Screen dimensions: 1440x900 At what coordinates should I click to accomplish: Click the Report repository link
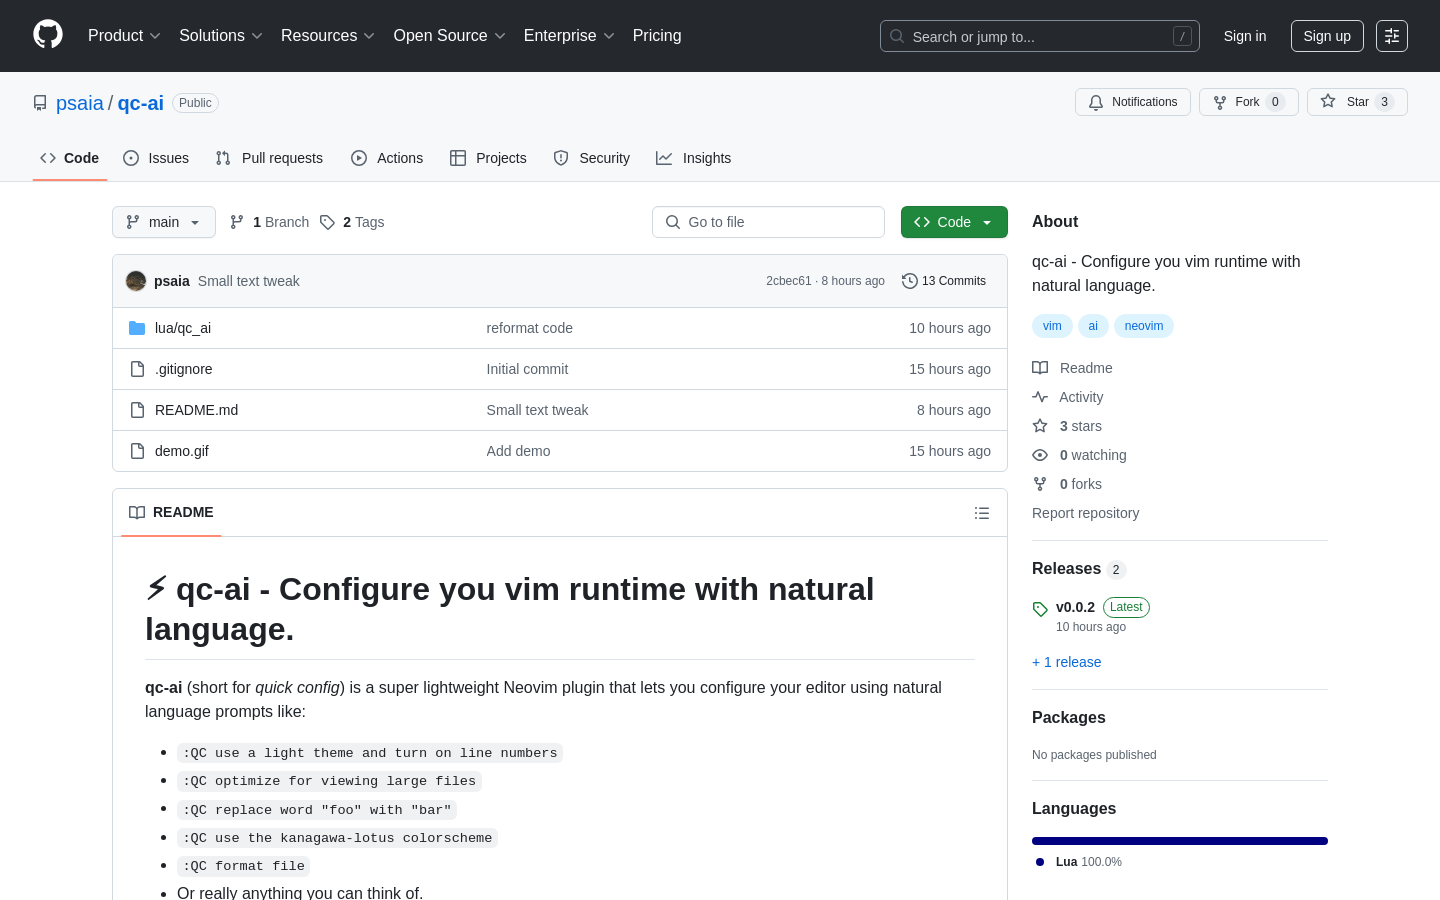[1085, 513]
